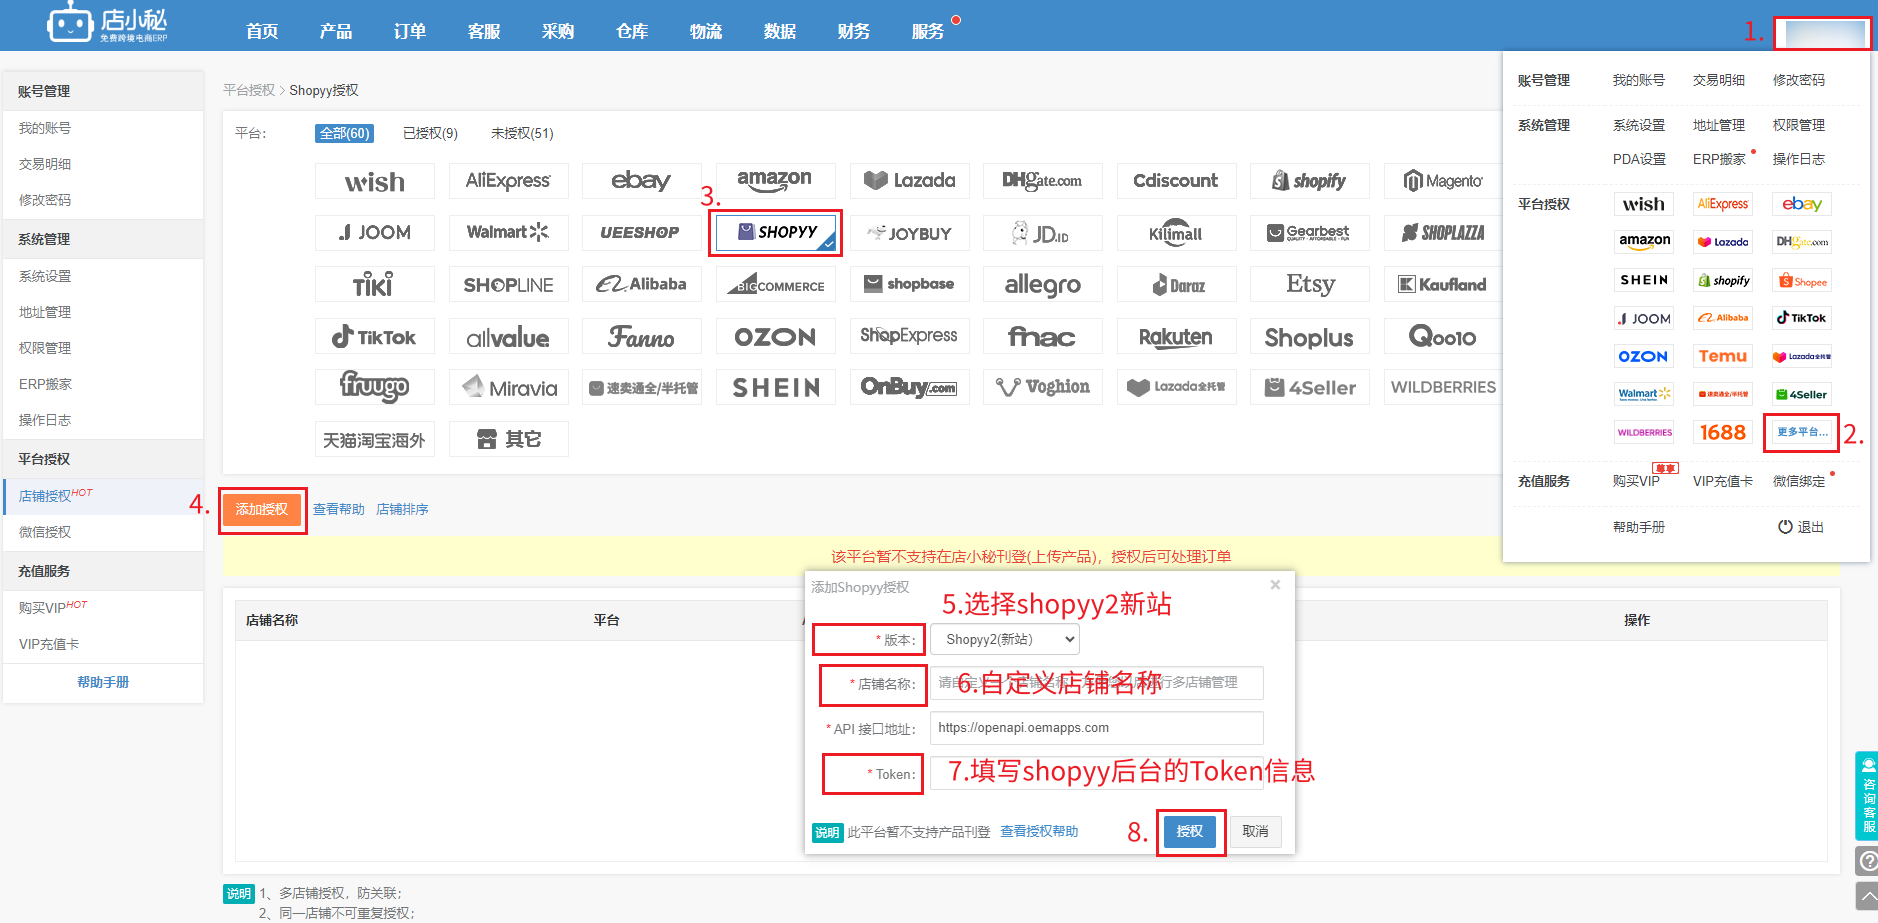Viewport: 1878px width, 923px height.
Task: Click 退出 to log out
Action: pos(1801,527)
